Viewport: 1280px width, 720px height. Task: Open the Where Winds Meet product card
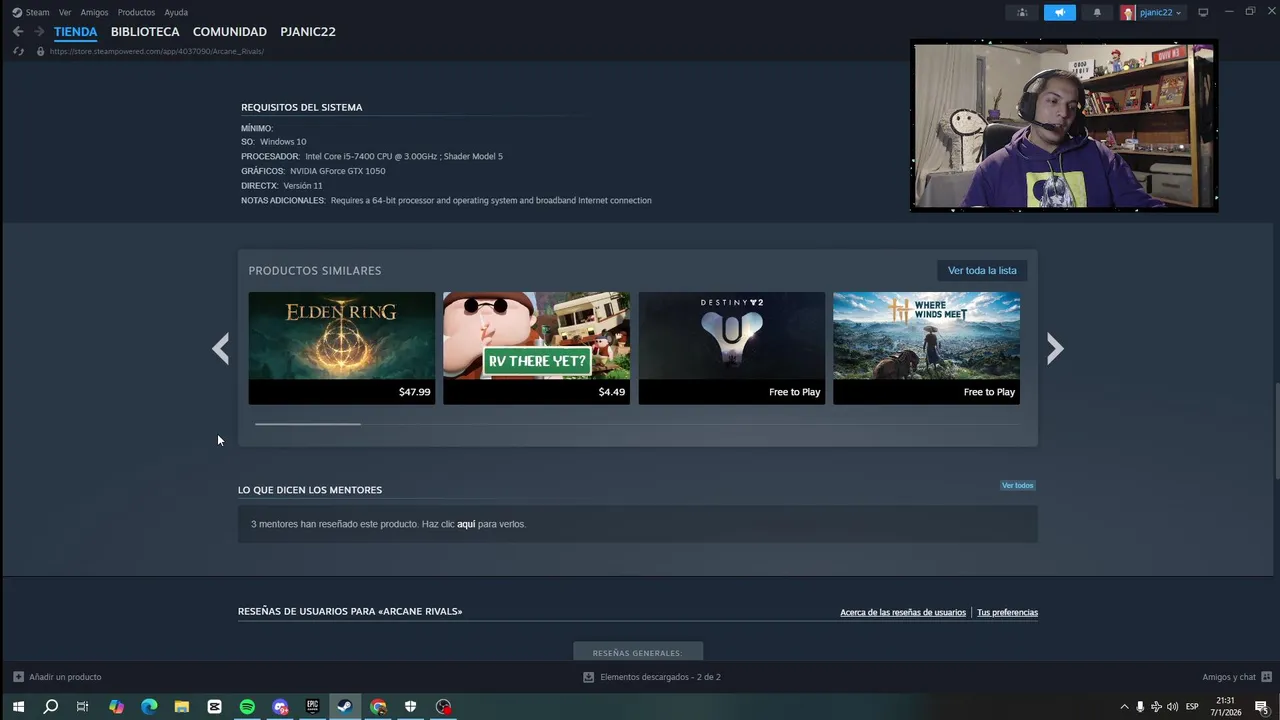(926, 348)
